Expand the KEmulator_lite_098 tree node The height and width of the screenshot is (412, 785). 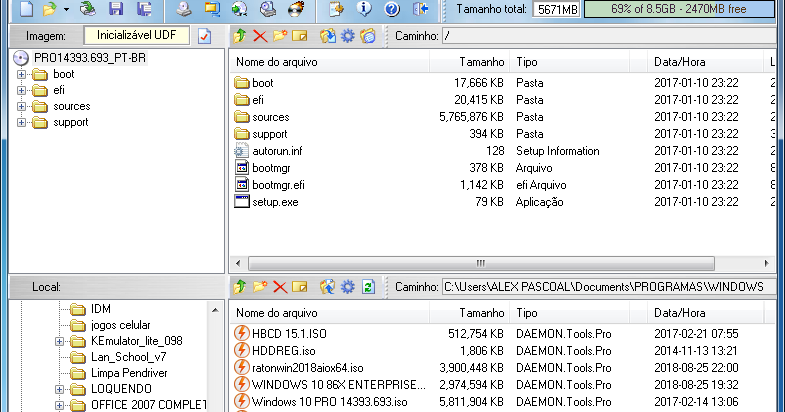(x=59, y=341)
